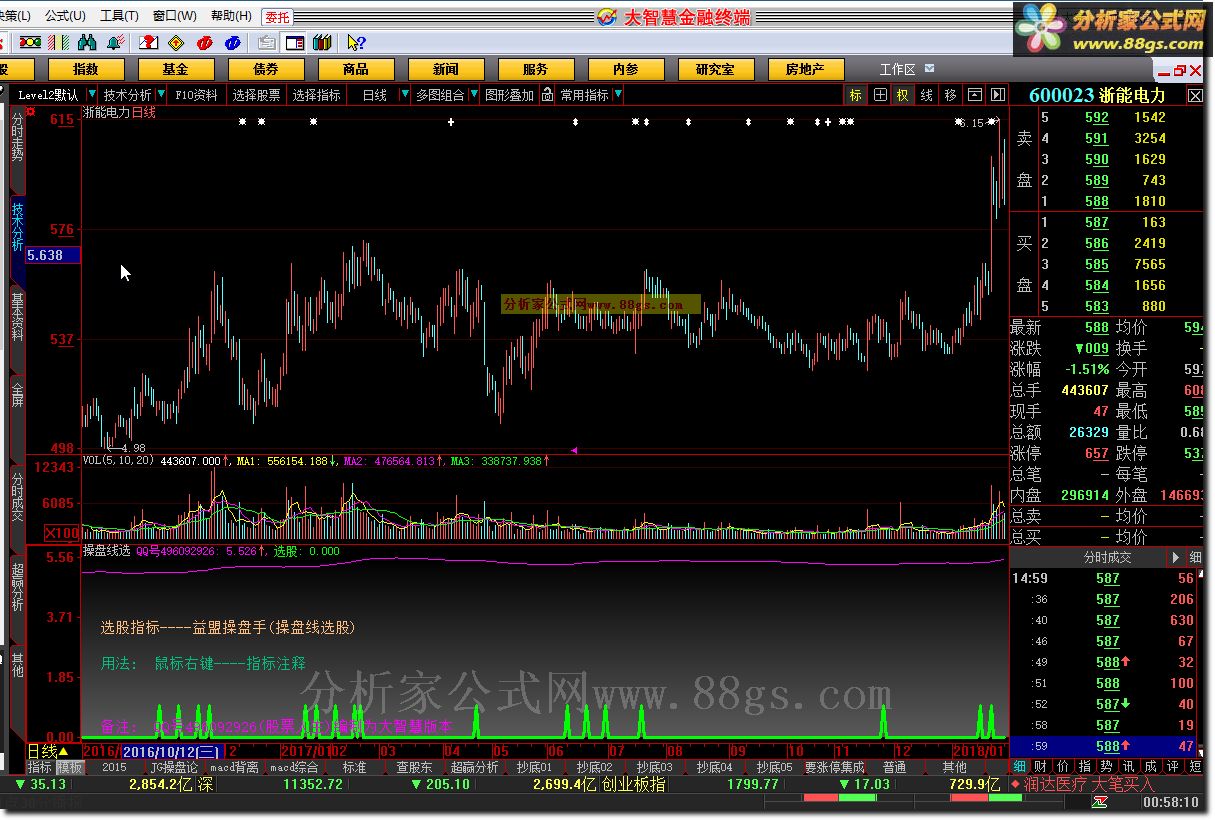The image size is (1215, 820).
Task: Toggle the 移 move button
Action: tap(950, 95)
